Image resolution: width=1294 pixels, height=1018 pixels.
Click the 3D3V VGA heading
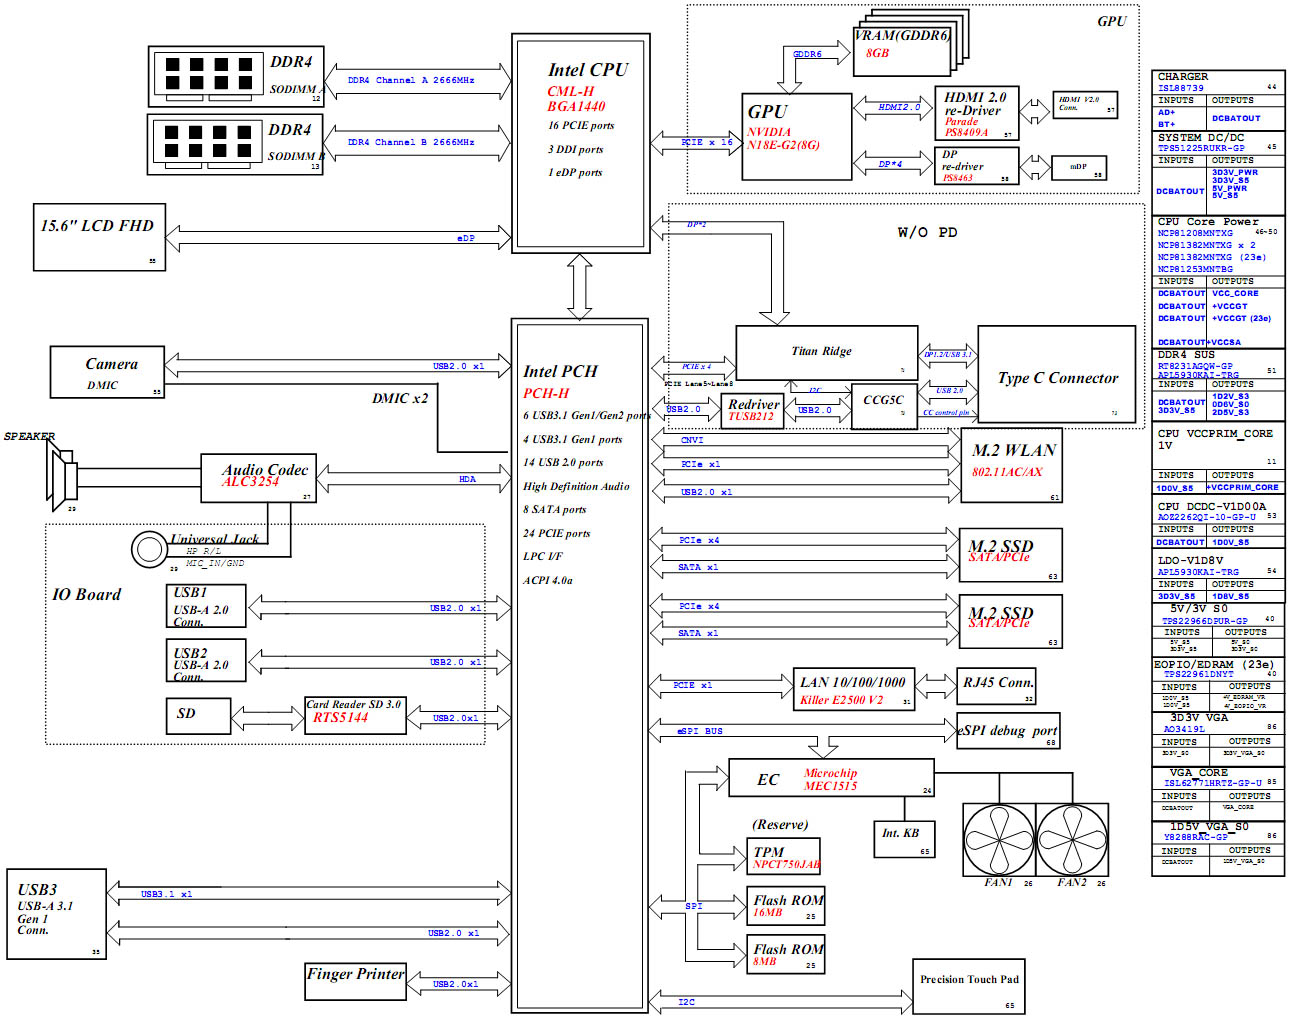point(1199,717)
